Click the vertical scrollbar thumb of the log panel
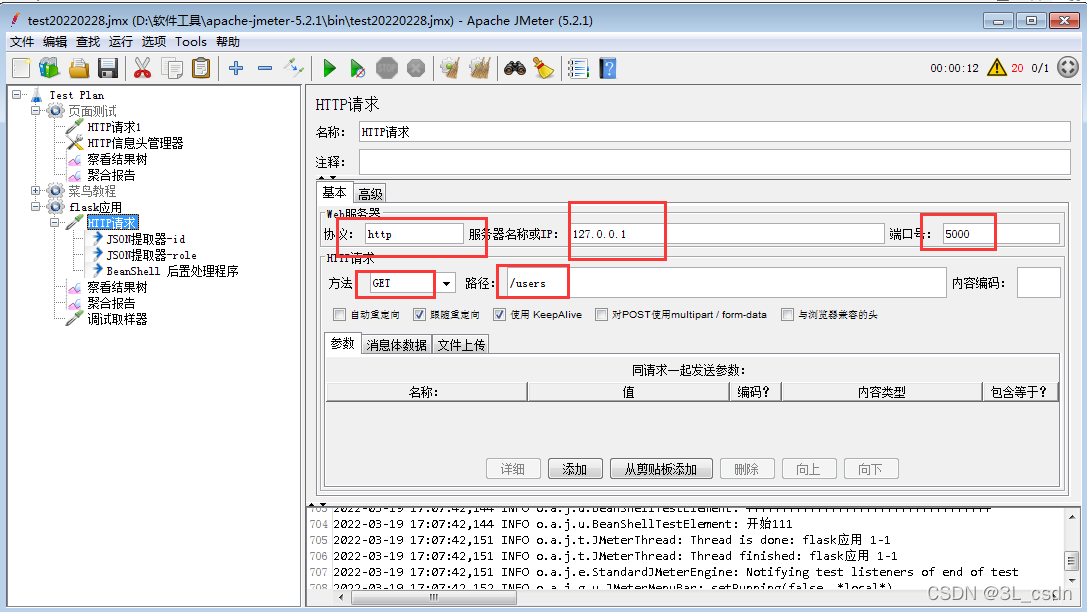This screenshot has width=1087, height=612. coord(1071,560)
